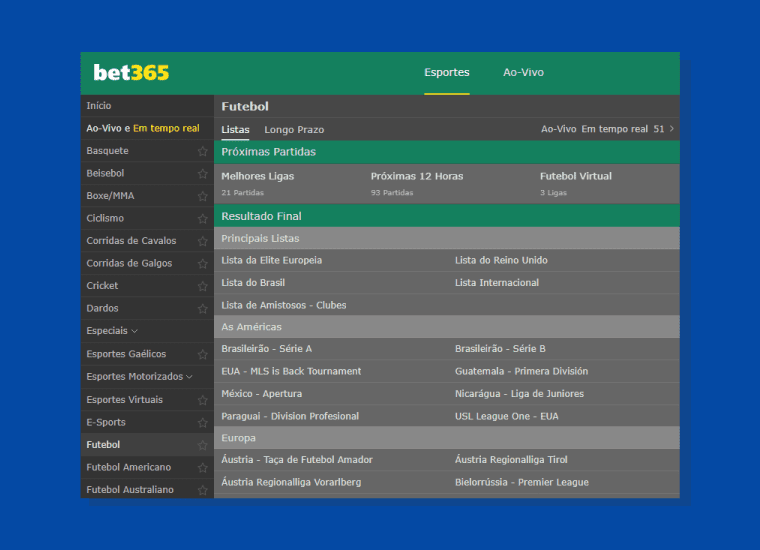The image size is (760, 550).
Task: Open Nicarágua - Liga de Juniores
Action: coord(519,393)
